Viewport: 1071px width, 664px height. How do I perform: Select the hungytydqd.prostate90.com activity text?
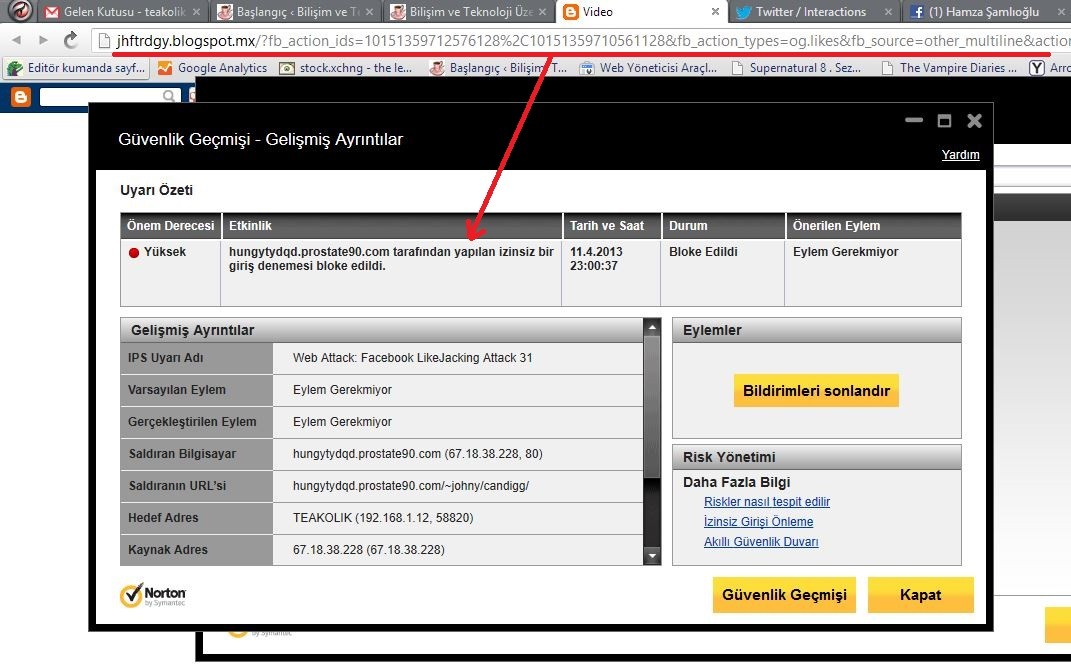[391, 259]
